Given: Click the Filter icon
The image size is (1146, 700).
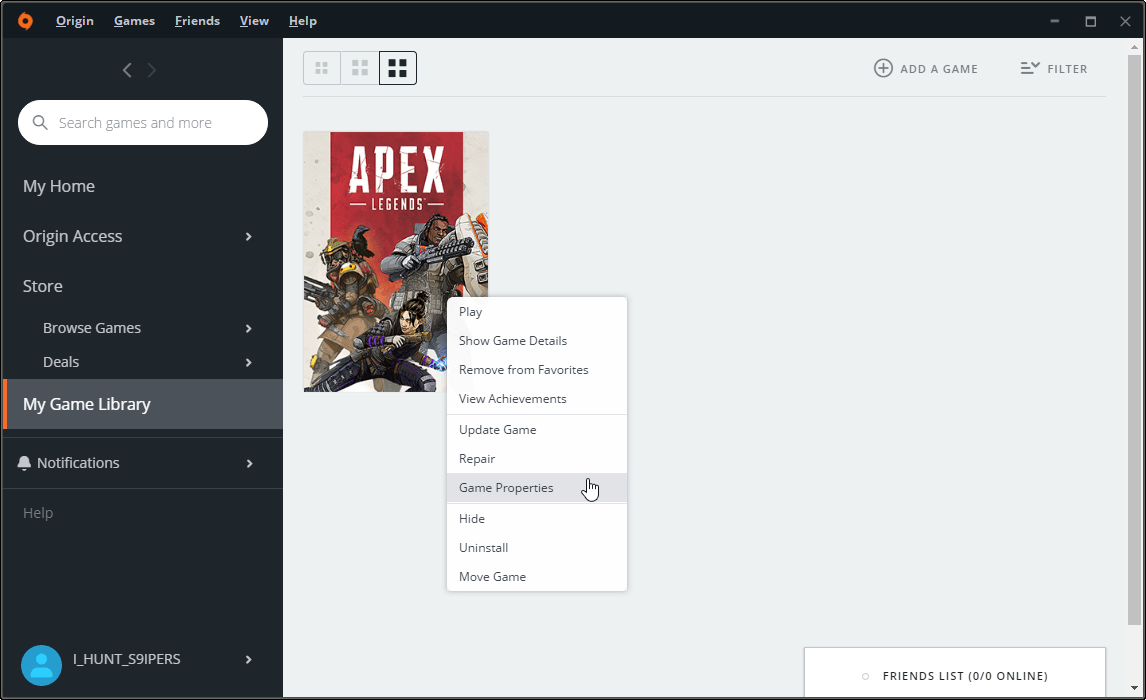Looking at the screenshot, I should pos(1031,68).
